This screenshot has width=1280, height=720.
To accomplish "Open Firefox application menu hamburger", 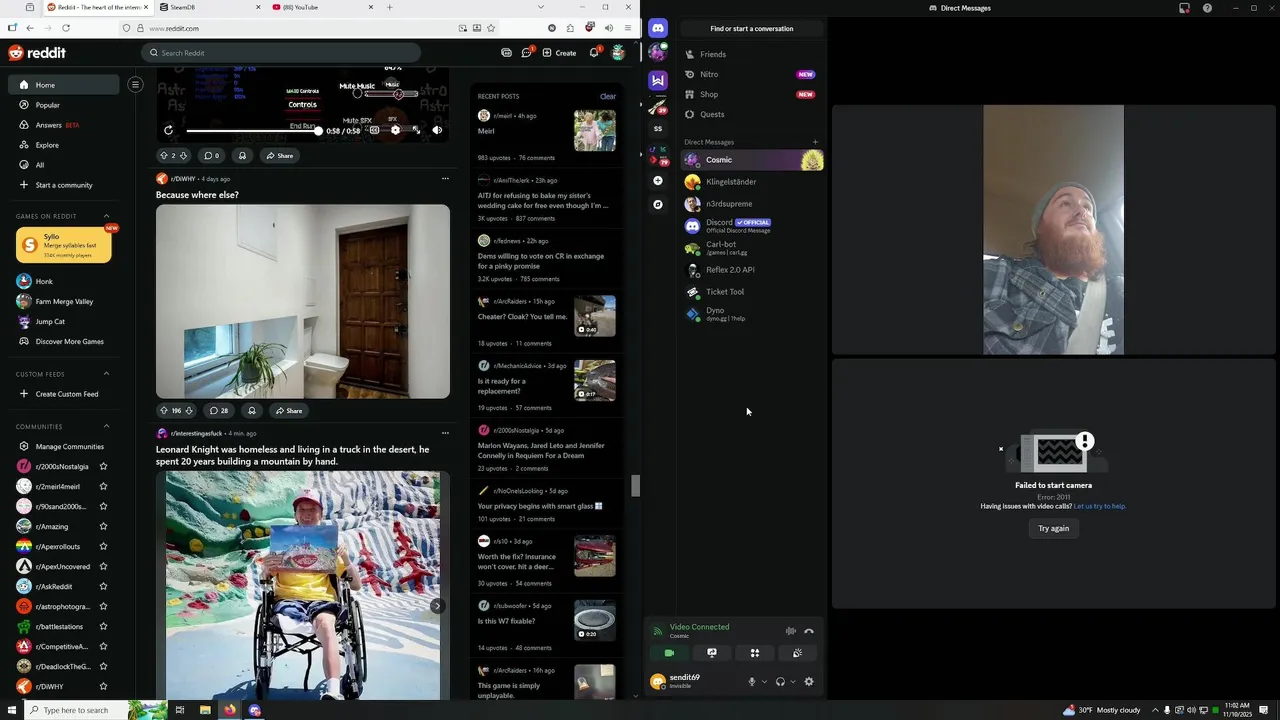I will pos(628,28).
